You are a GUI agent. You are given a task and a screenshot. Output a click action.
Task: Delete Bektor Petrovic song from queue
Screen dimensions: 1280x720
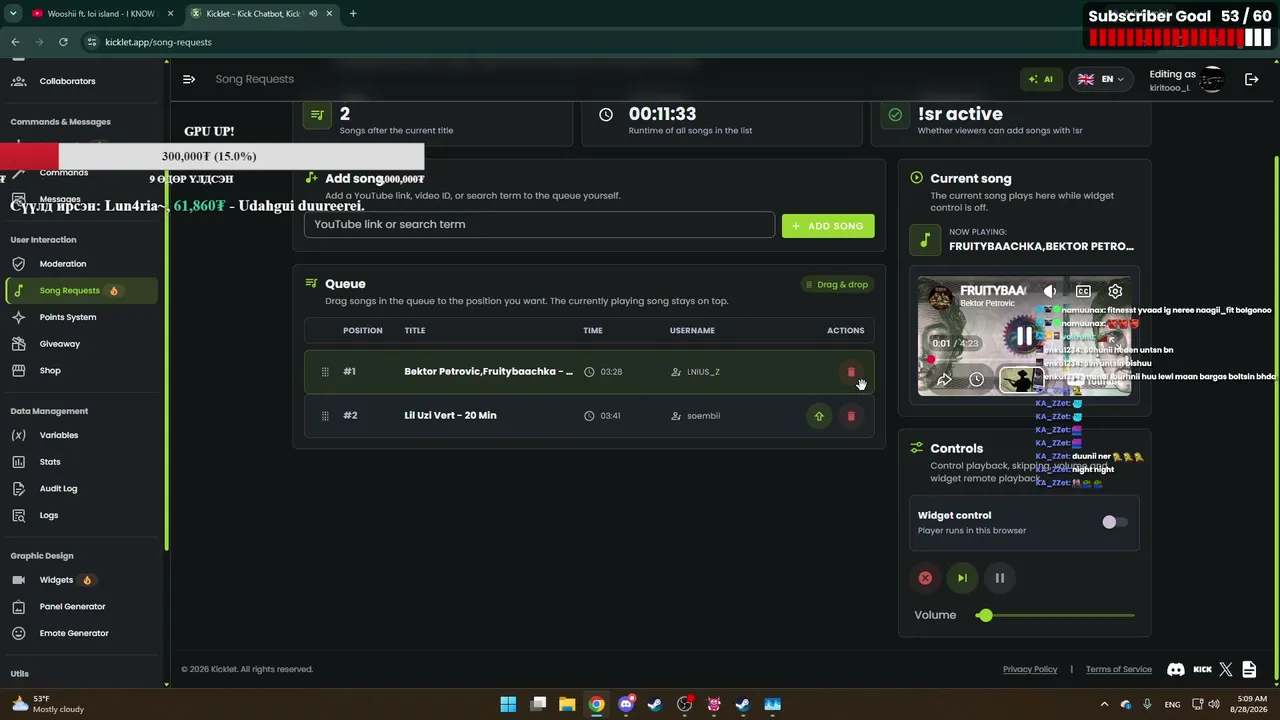(x=851, y=372)
